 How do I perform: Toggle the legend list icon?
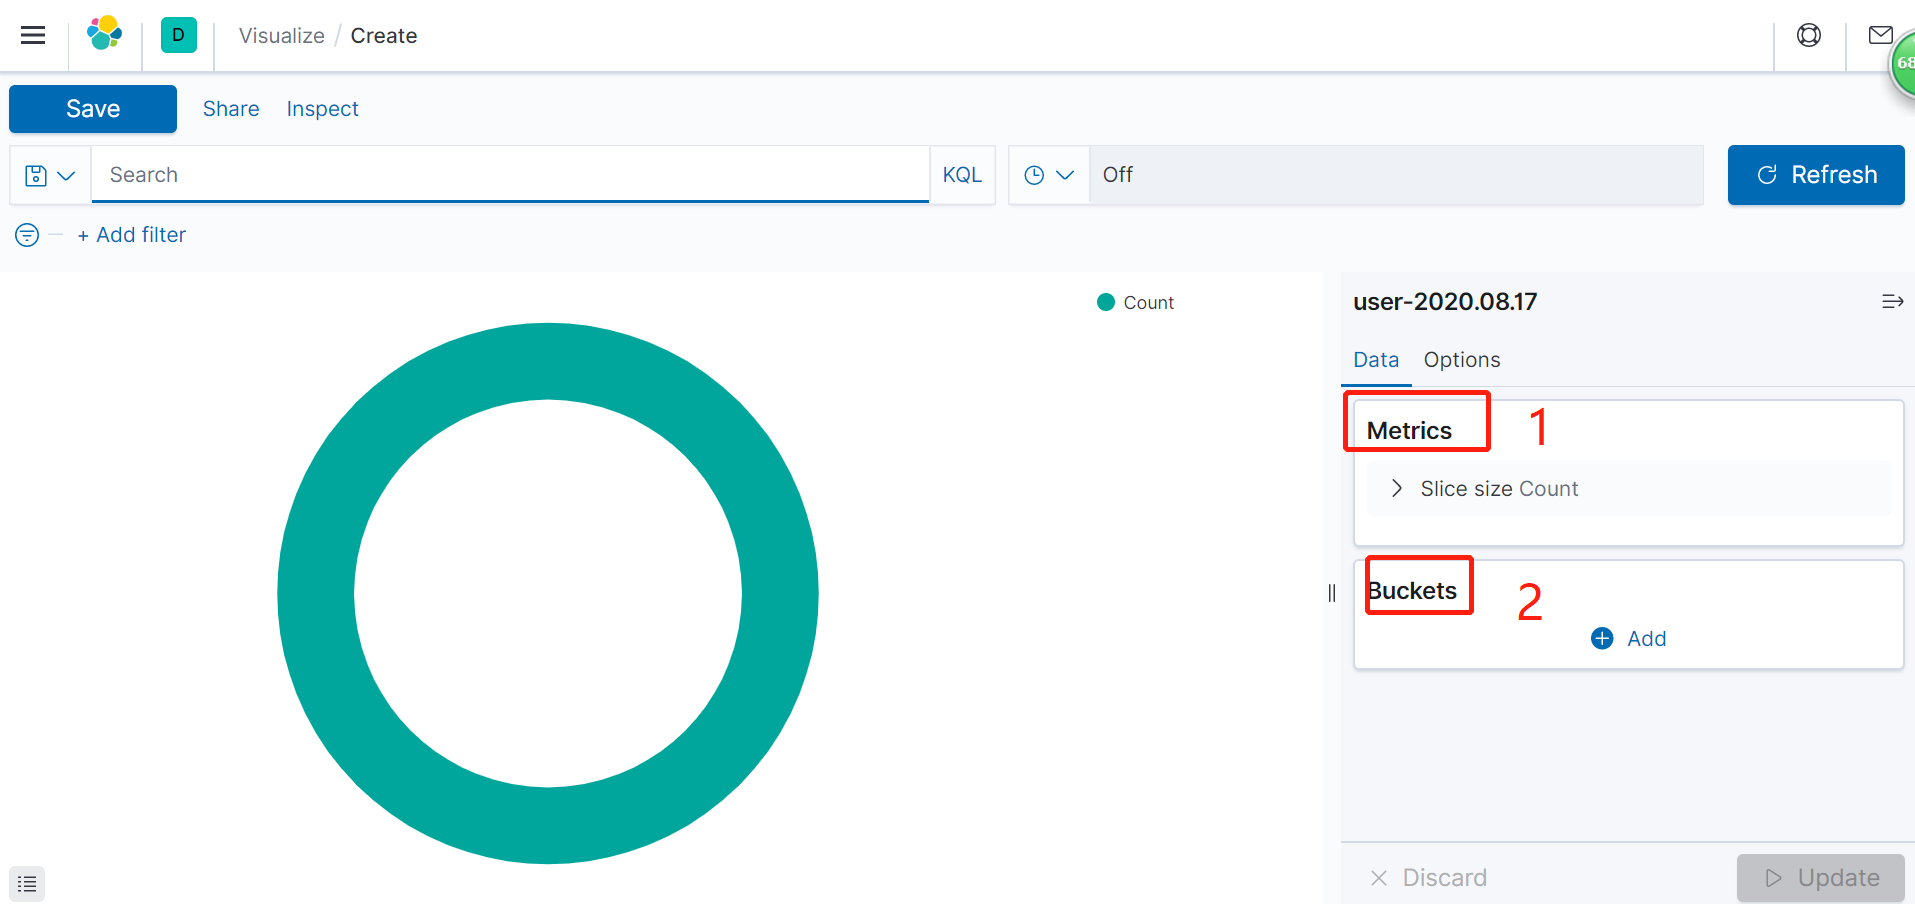point(27,884)
